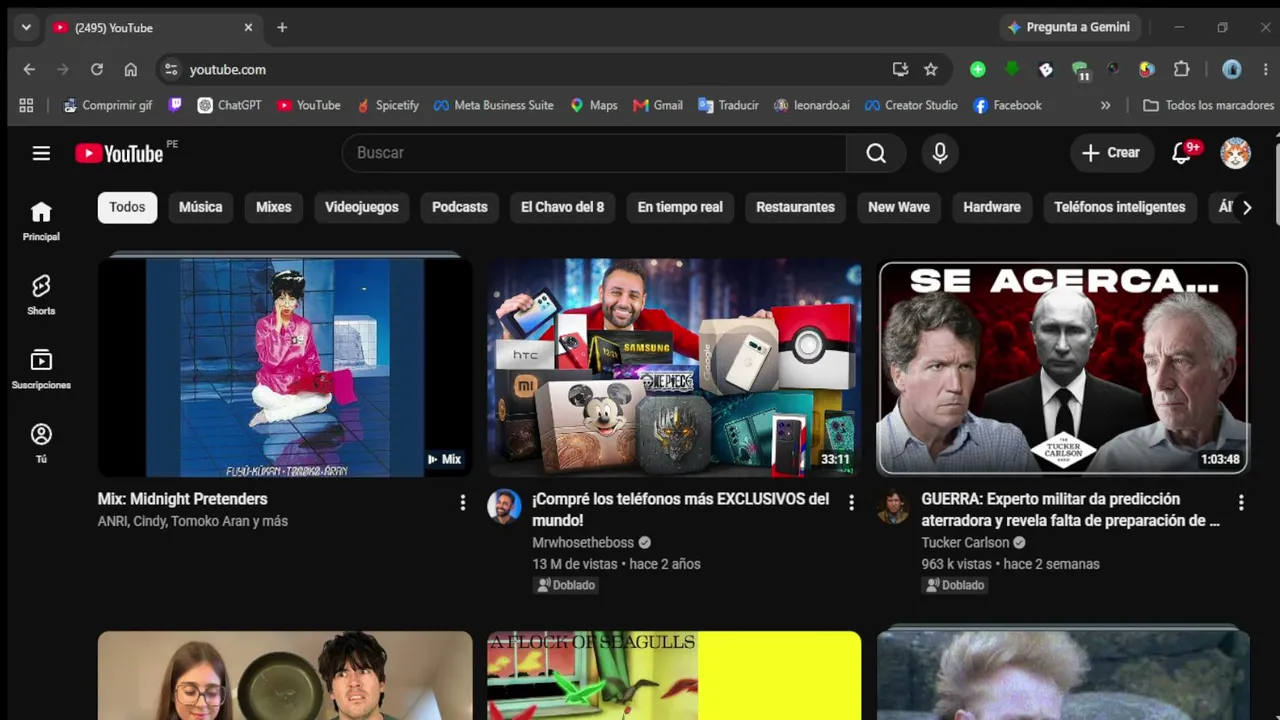Open options for the GUERRA video
Viewport: 1280px width, 720px height.
click(1241, 503)
